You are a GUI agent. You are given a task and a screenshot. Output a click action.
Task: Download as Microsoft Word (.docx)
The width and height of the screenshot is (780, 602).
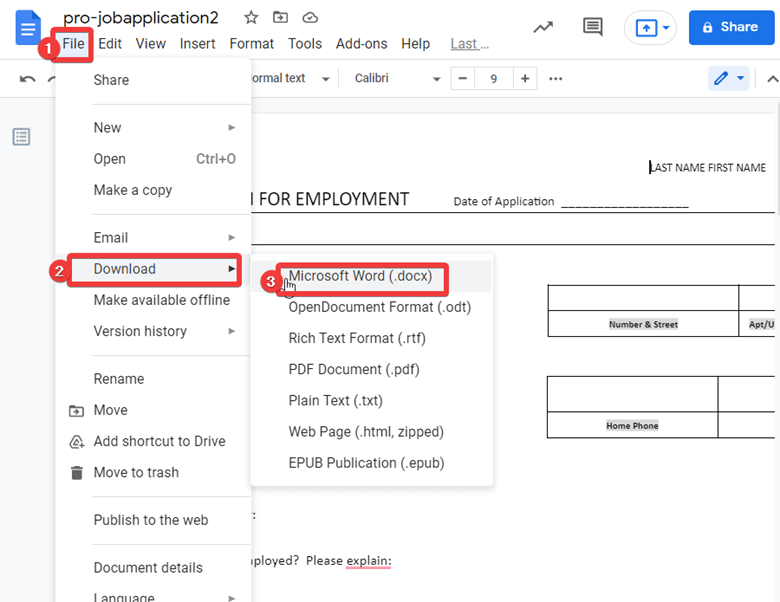point(372,276)
